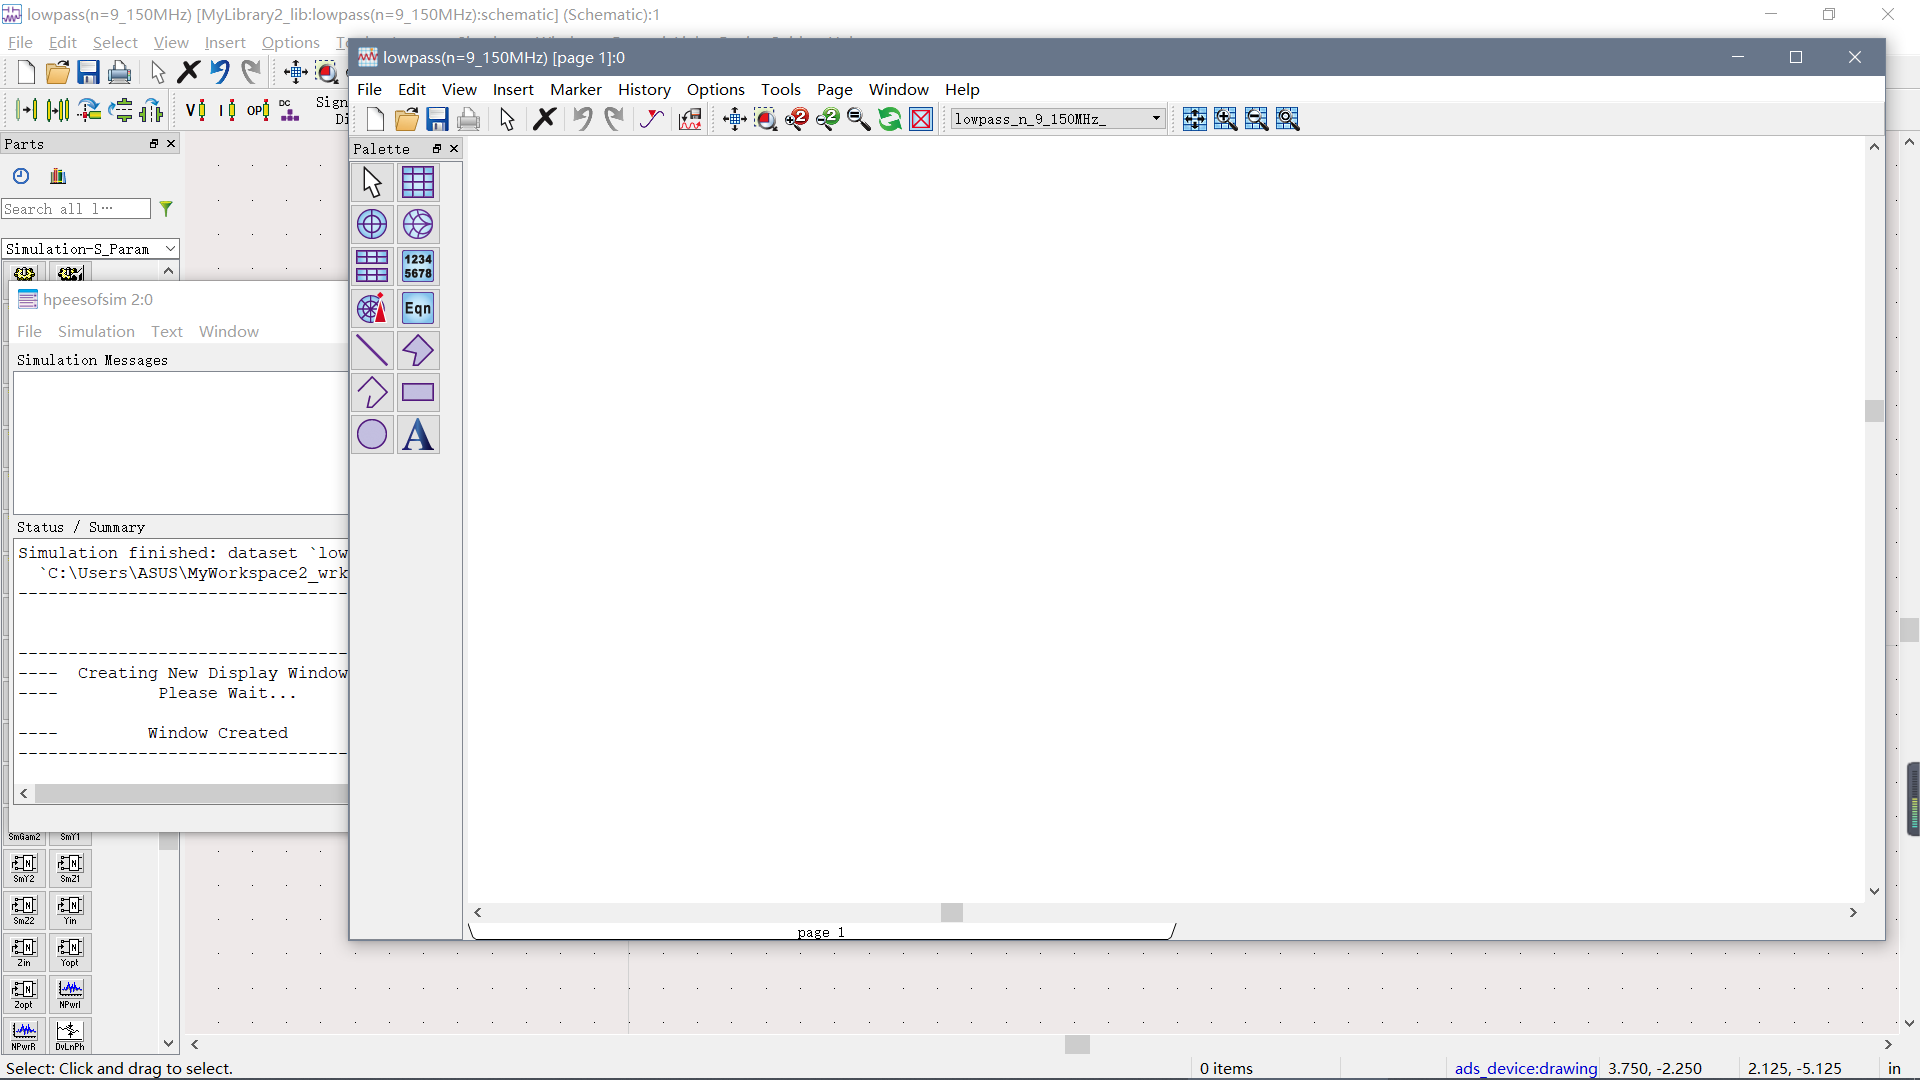Viewport: 1920px width, 1080px height.
Task: Click the green refresh data icon
Action: click(889, 119)
